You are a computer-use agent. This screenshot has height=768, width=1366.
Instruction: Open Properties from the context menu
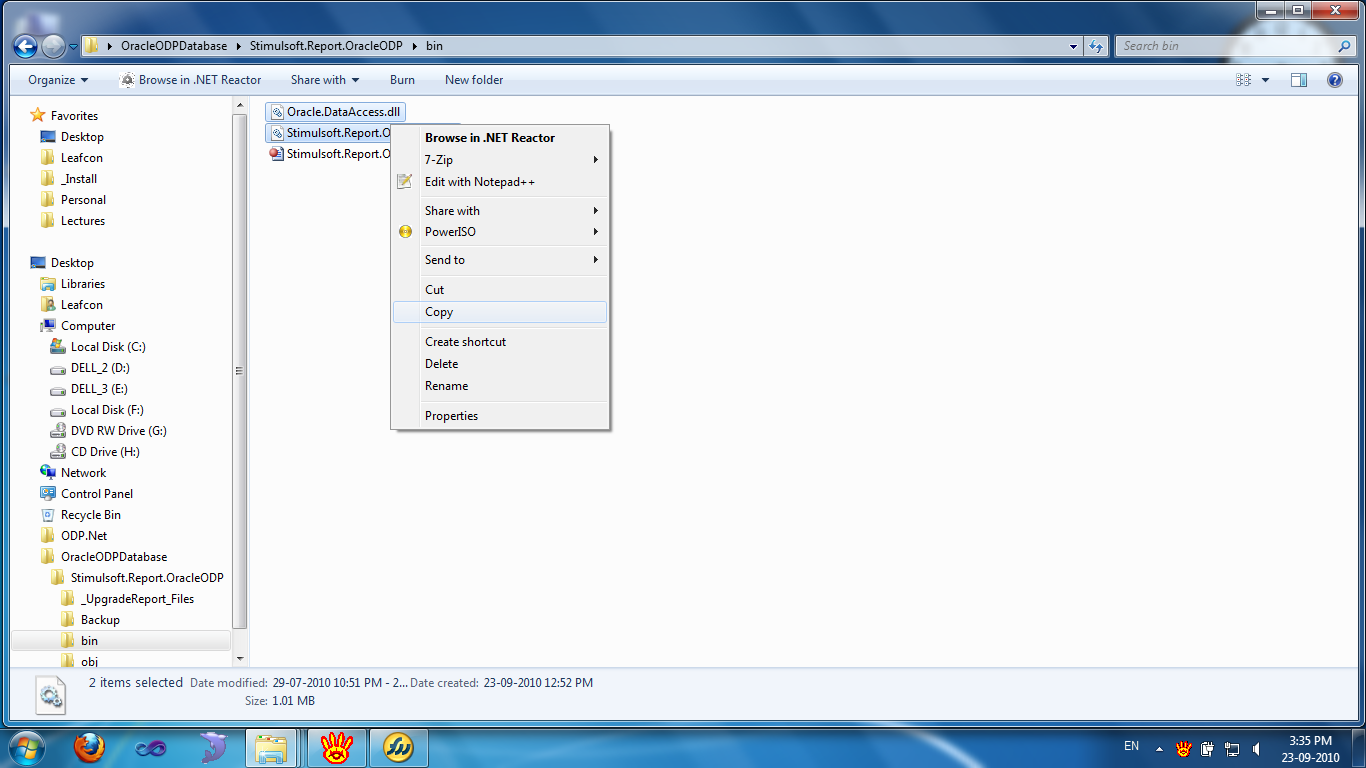(x=500, y=416)
